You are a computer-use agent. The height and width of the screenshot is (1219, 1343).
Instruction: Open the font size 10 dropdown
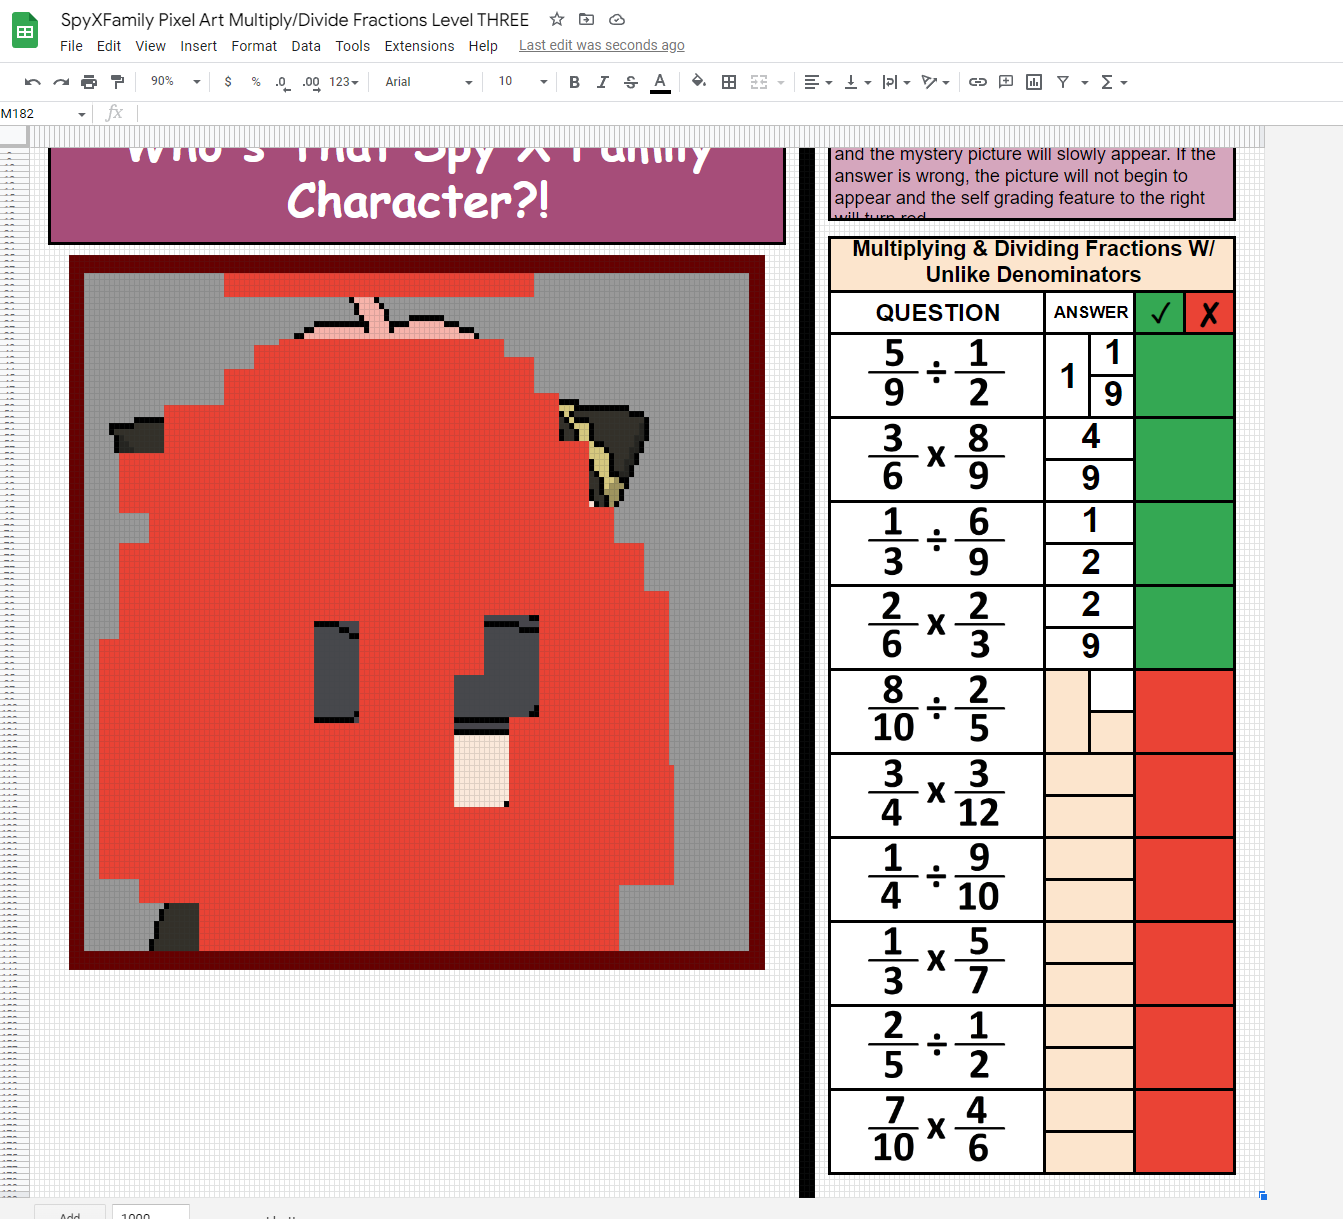tap(522, 82)
